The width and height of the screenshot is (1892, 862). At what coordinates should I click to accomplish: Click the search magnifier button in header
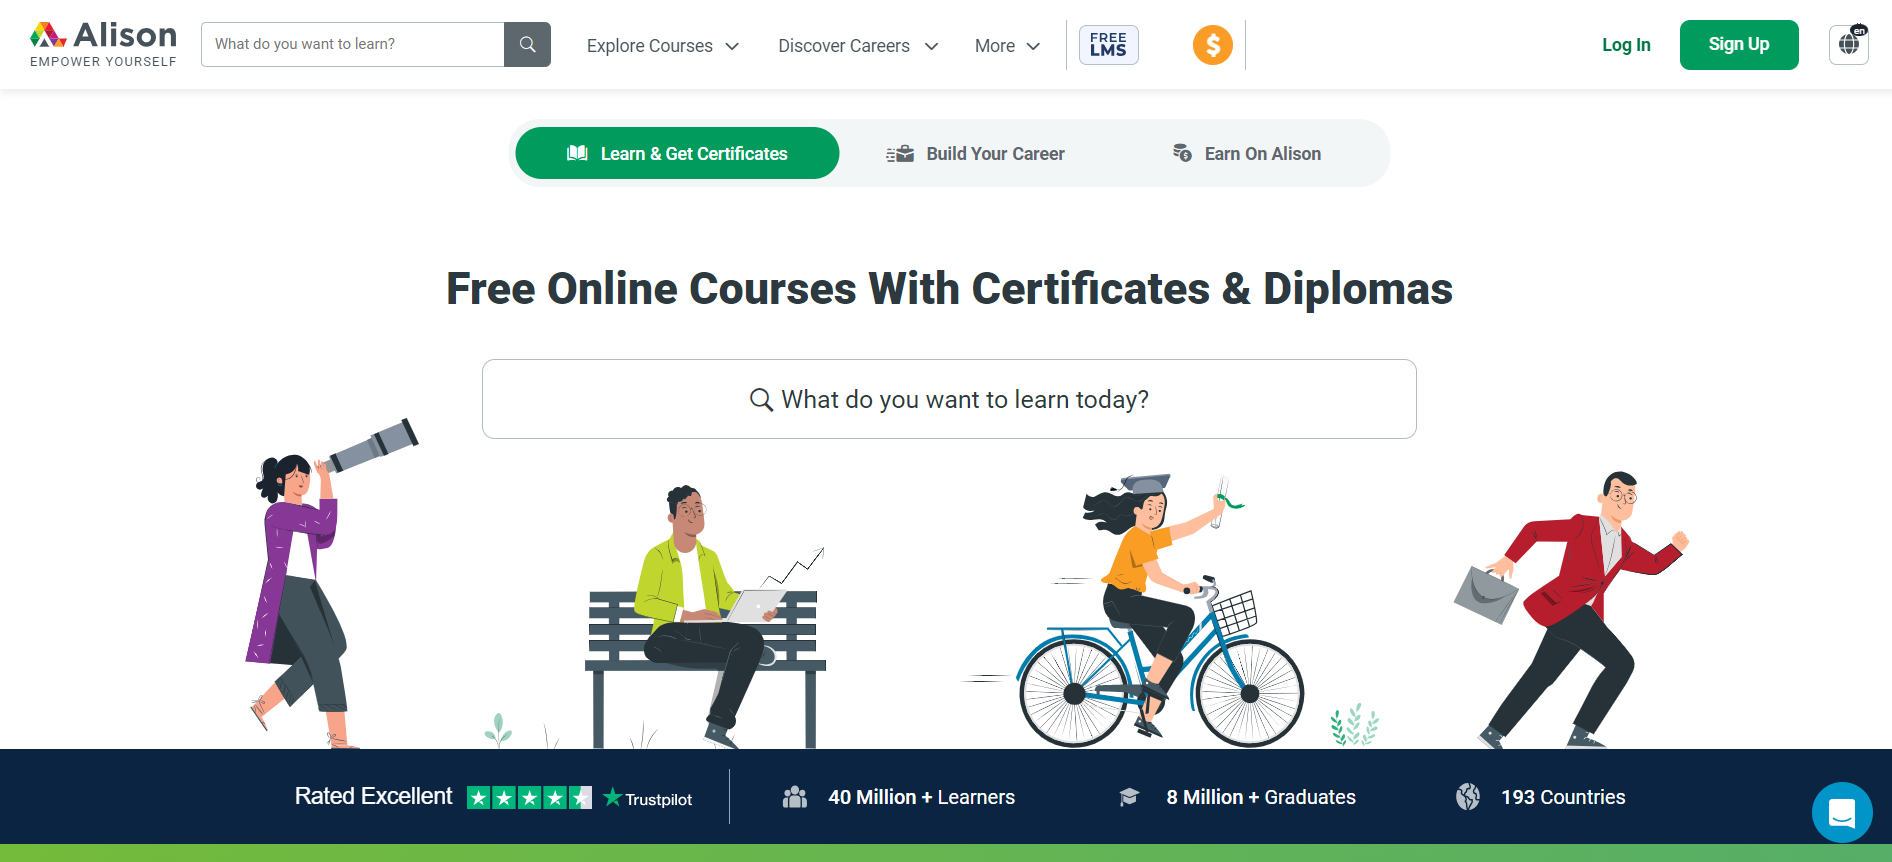tap(527, 44)
